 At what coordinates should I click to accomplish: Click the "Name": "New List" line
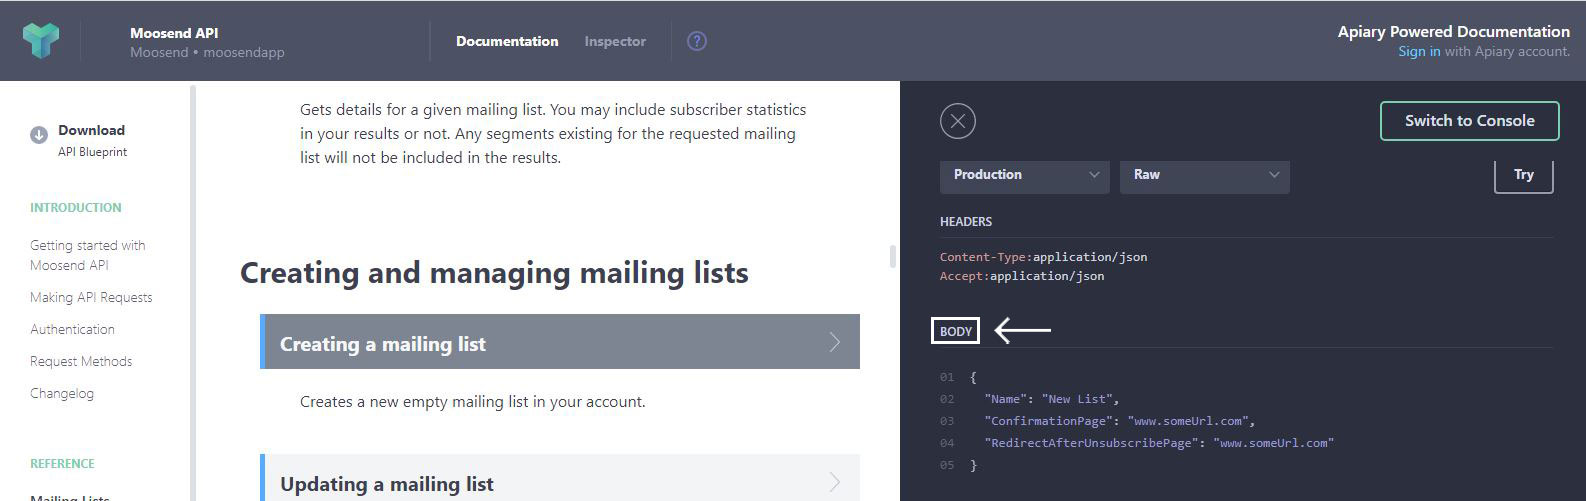coord(1051,399)
